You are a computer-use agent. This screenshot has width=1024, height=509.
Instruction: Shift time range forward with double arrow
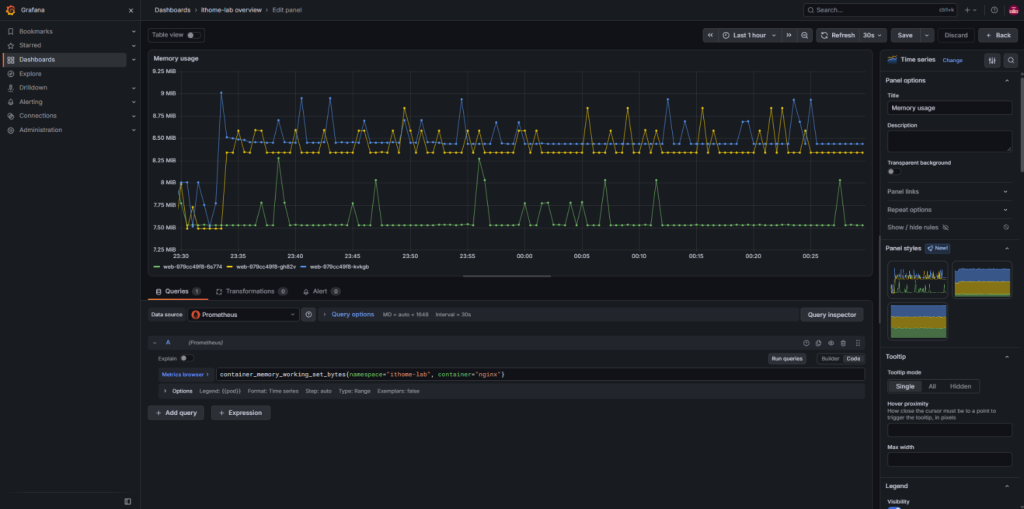[x=789, y=35]
